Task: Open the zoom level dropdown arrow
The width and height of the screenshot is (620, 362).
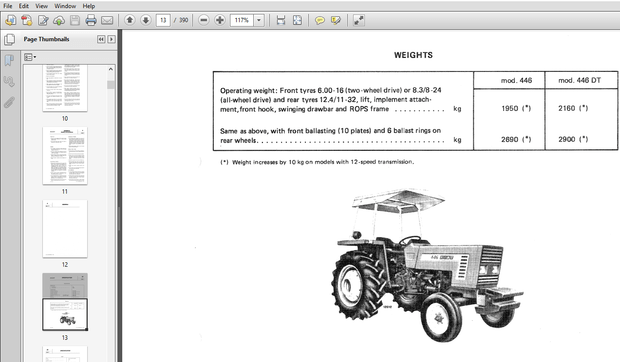Action: pos(259,20)
